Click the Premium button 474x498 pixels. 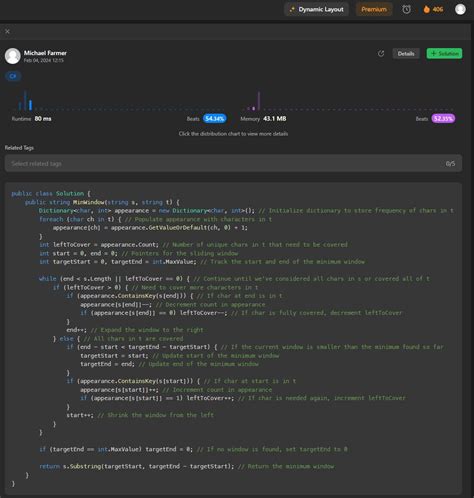[374, 9]
